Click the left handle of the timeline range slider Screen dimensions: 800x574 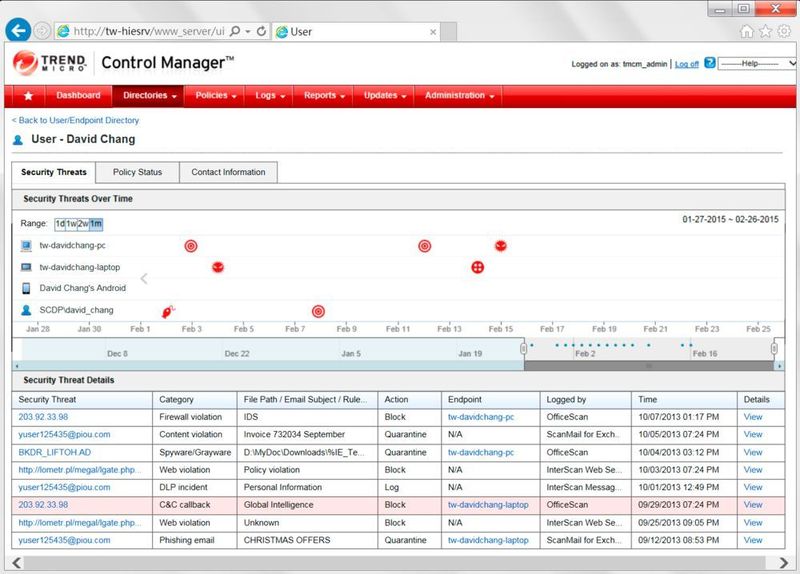tap(523, 348)
